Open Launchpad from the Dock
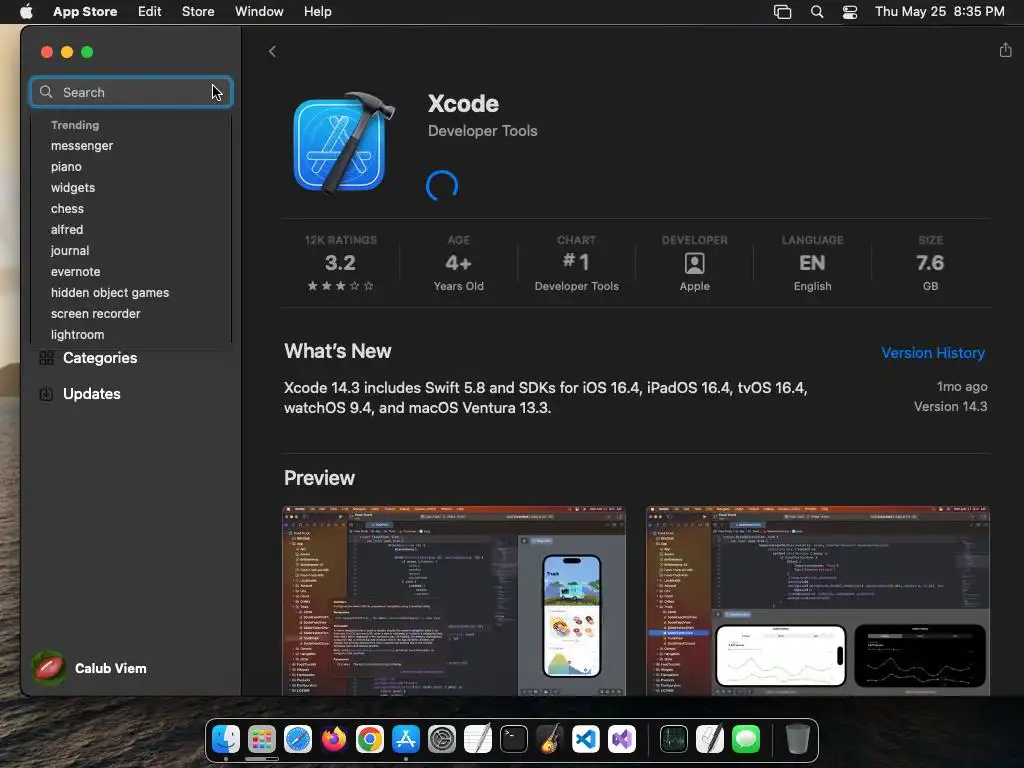The image size is (1024, 768). point(262,739)
